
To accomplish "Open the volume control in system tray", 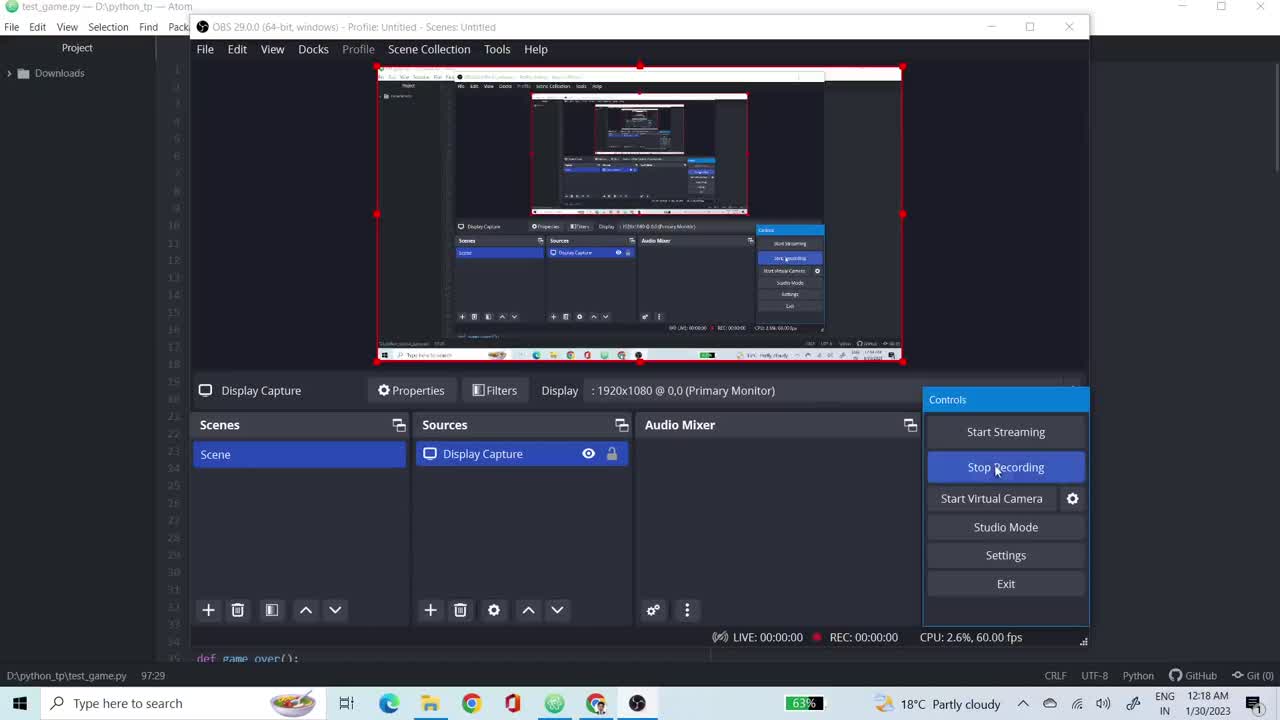I will pyautogui.click(x=1103, y=703).
